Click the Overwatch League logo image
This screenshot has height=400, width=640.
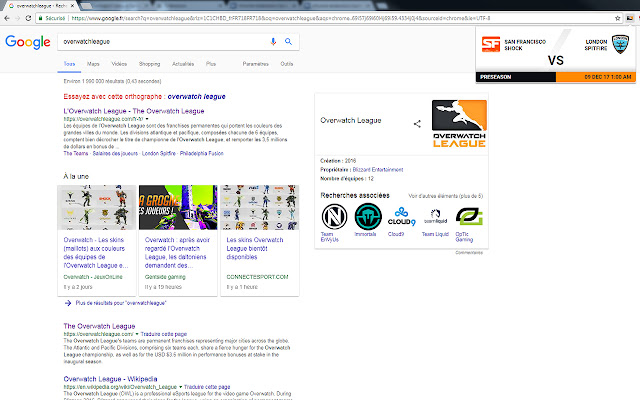point(459,124)
